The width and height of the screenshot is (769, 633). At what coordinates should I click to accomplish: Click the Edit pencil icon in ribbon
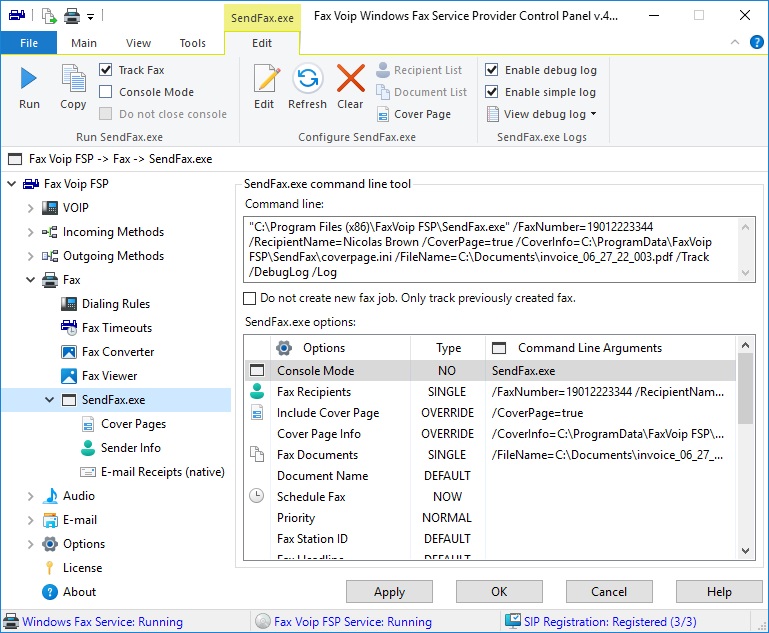266,78
